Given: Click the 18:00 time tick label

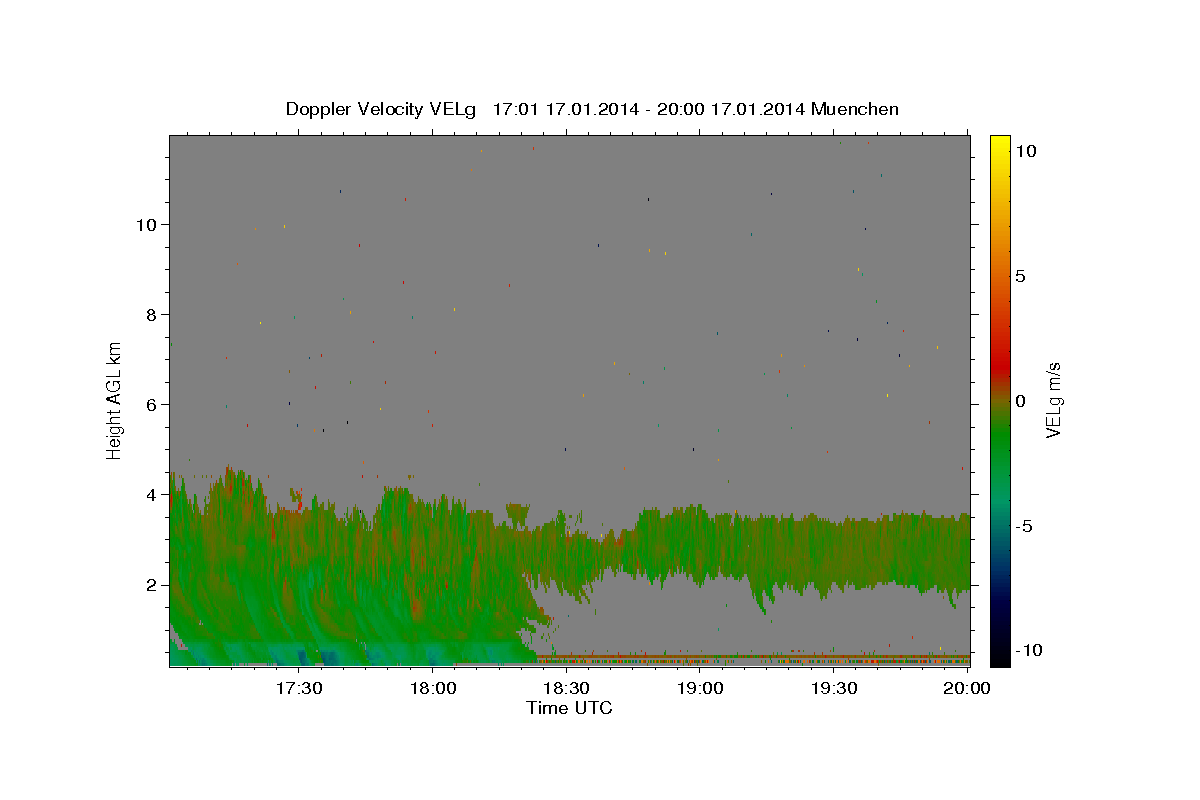Looking at the screenshot, I should click(x=433, y=688).
